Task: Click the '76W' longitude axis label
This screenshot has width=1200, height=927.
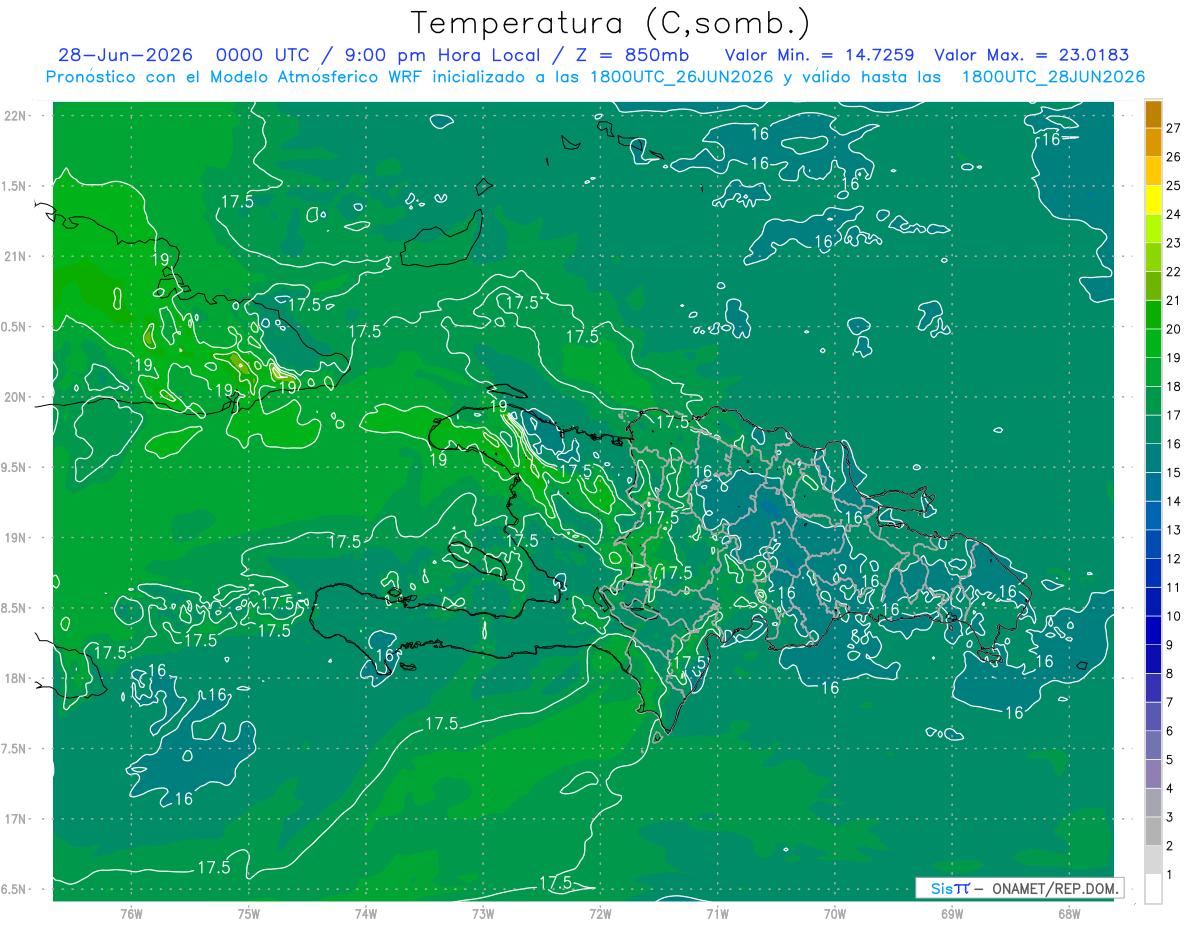Action: tap(131, 913)
